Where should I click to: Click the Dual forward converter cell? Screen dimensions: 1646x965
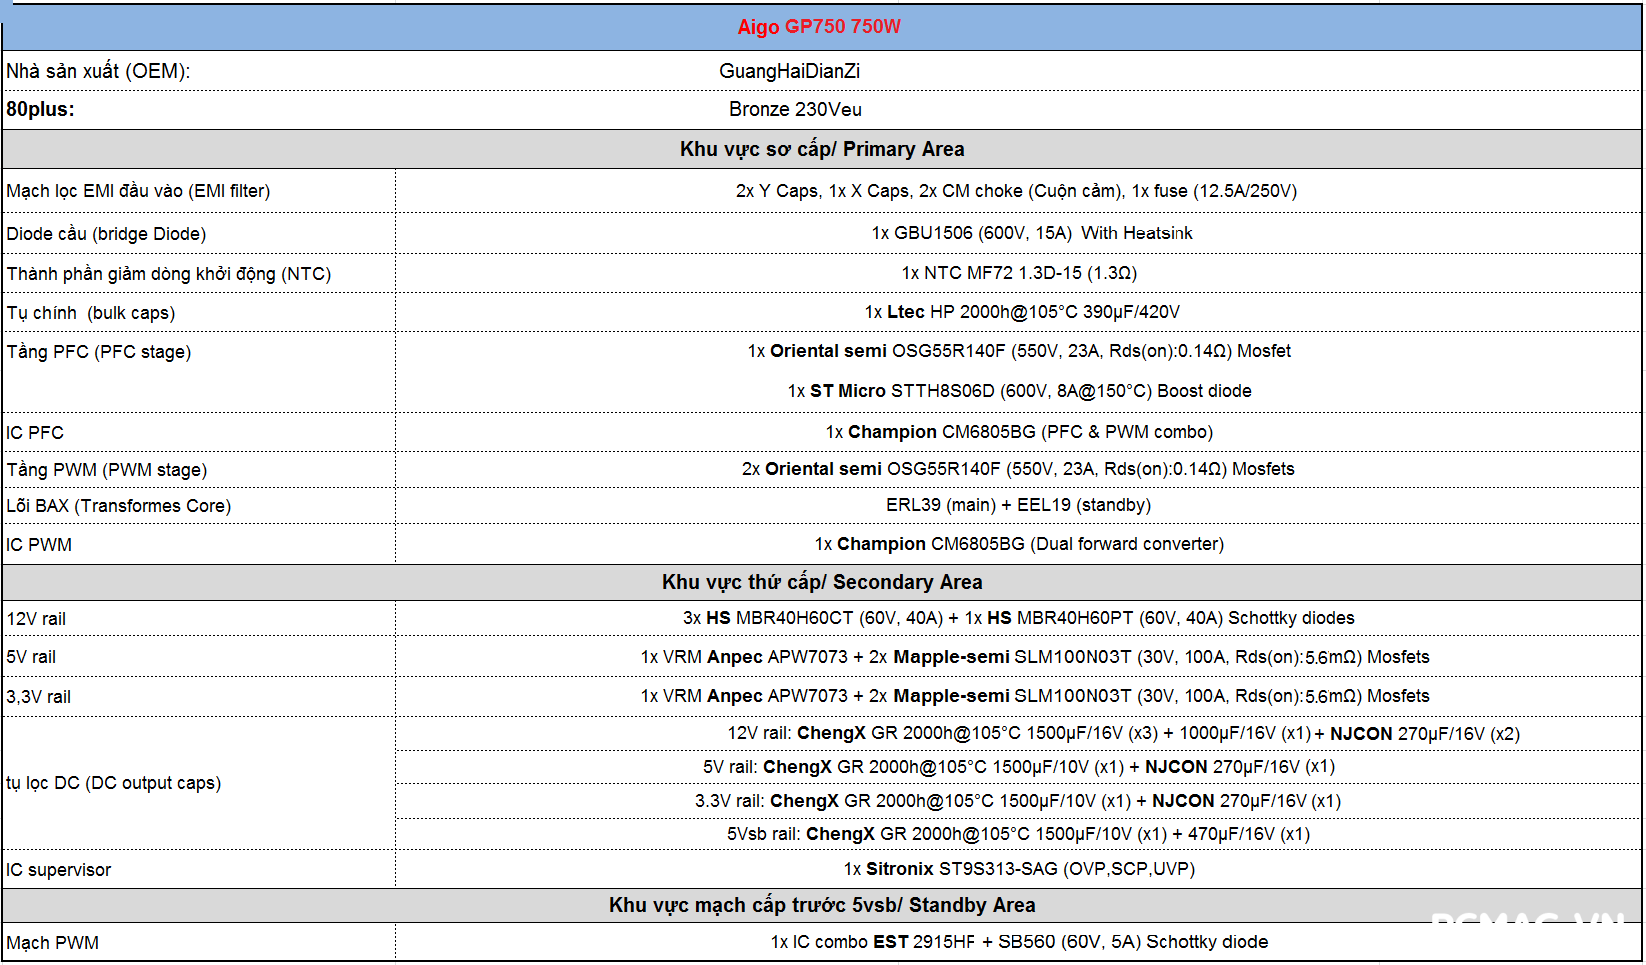point(1018,544)
